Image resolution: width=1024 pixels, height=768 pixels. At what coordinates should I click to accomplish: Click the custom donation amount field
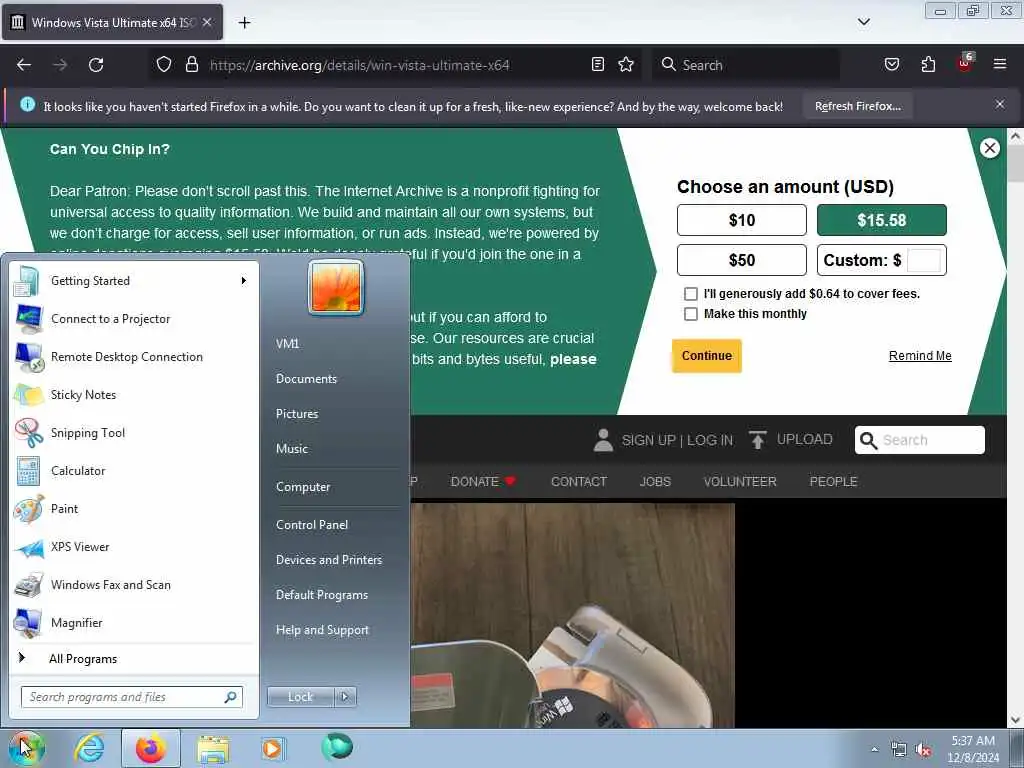pos(924,260)
